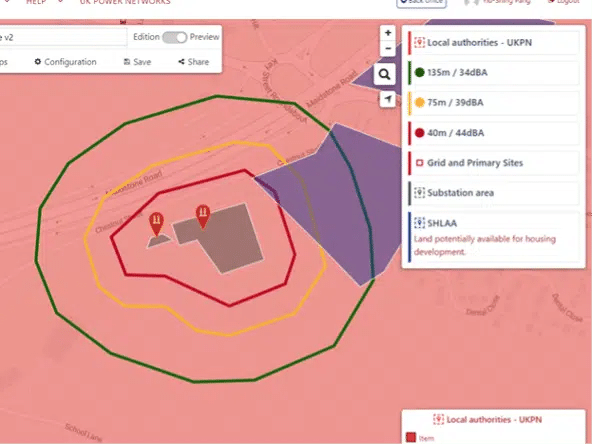The image size is (593, 445).
Task: Click the zoom in plus button
Action: point(388,33)
